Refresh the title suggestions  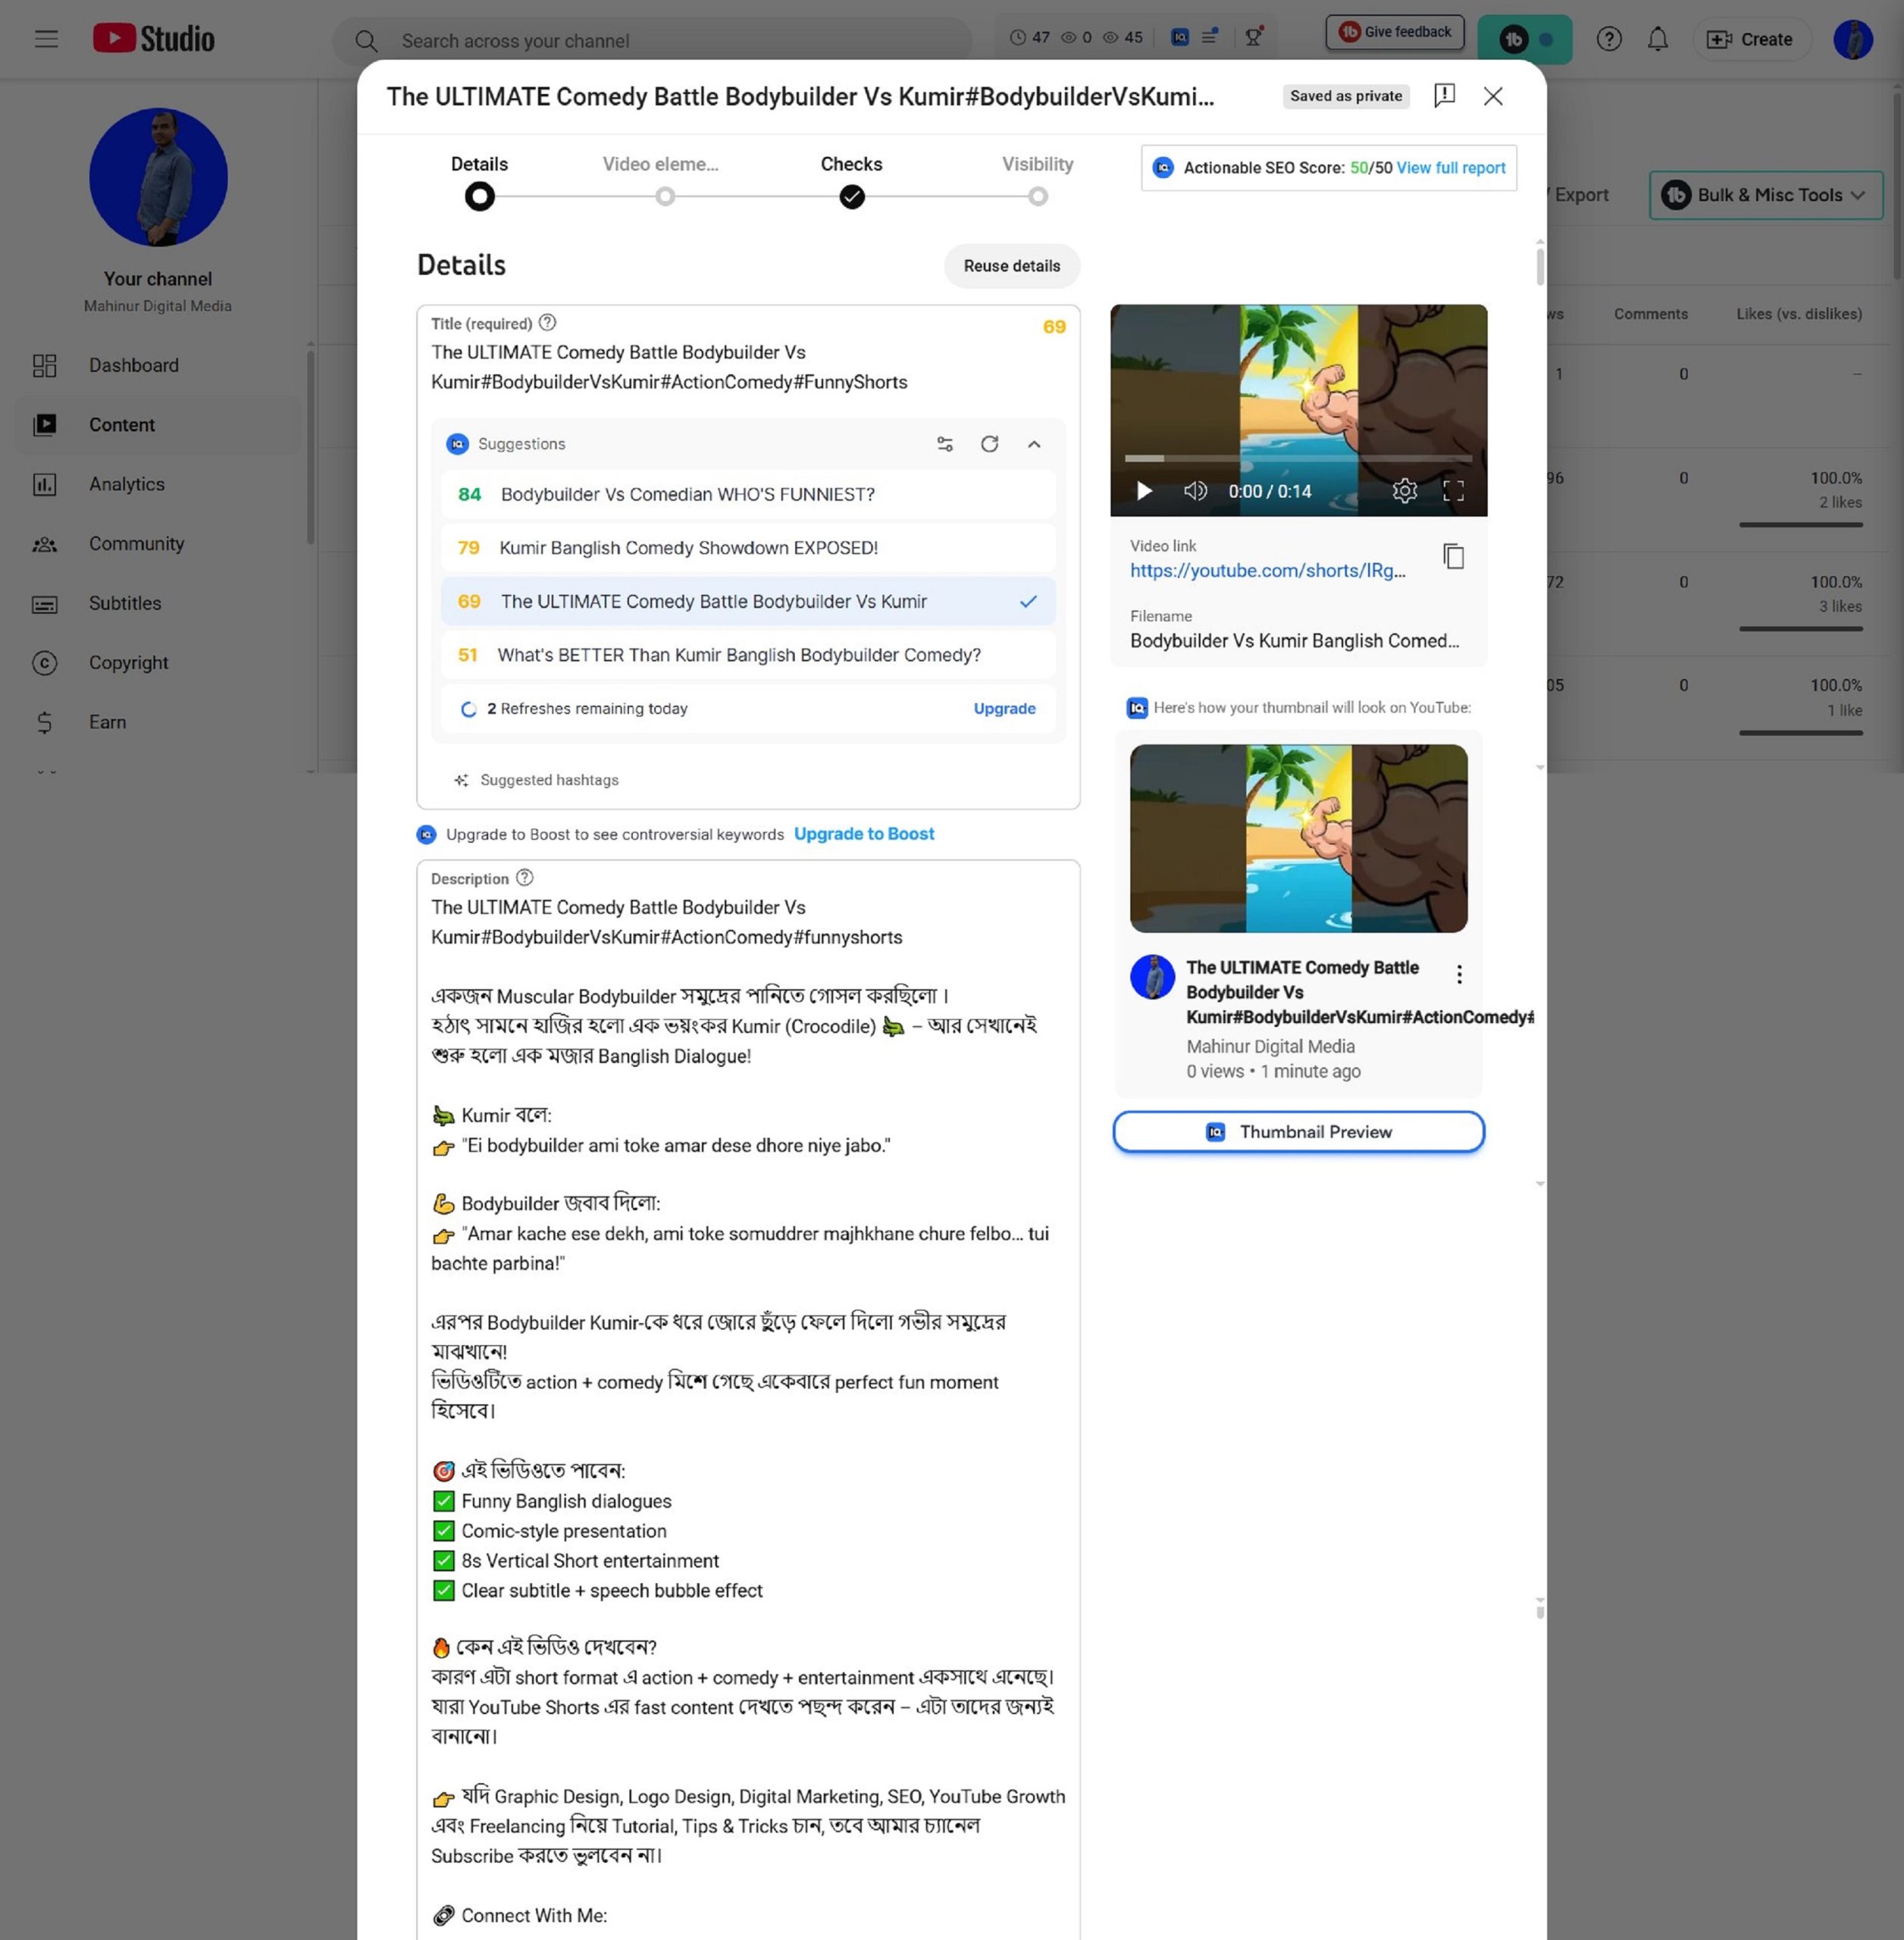[989, 444]
